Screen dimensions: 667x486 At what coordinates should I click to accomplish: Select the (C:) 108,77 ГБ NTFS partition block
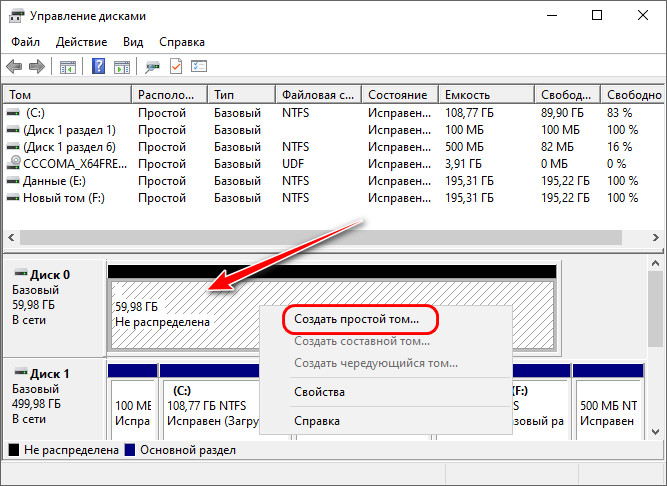tap(211, 404)
